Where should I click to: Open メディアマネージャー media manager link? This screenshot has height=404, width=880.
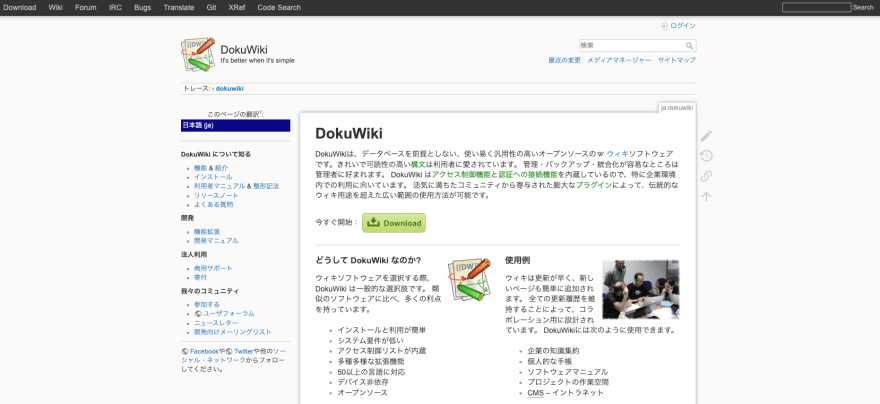[619, 60]
